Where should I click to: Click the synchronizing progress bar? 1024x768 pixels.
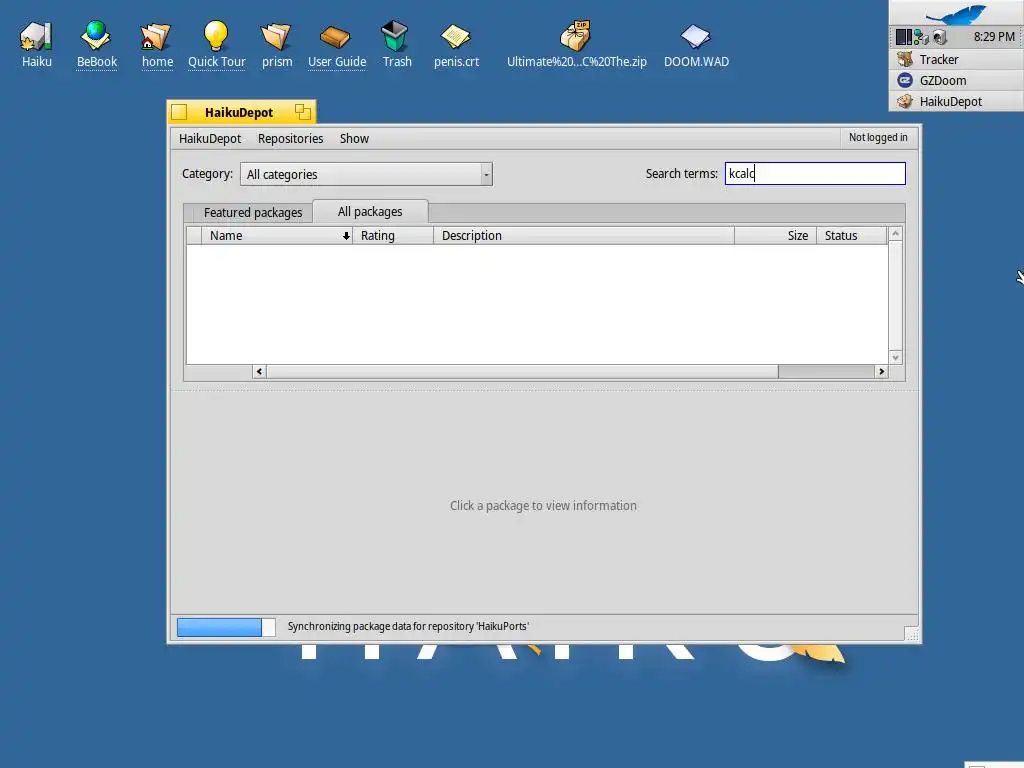pyautogui.click(x=226, y=628)
